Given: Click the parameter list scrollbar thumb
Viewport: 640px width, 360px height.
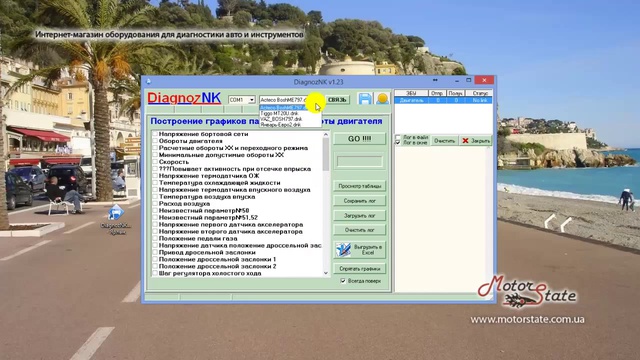Looking at the screenshot, I should point(326,154).
